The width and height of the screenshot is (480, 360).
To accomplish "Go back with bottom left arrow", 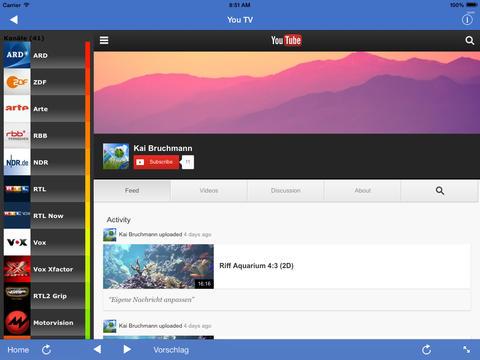I will coord(97,349).
